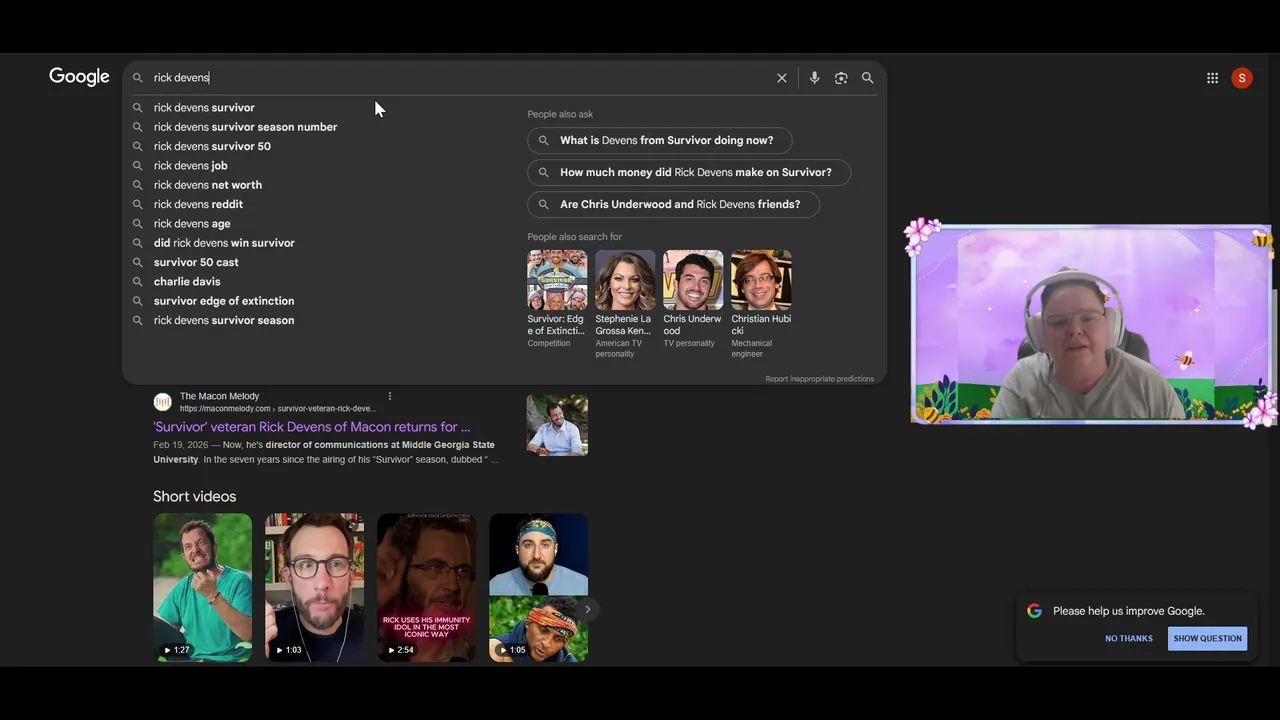Image resolution: width=1280 pixels, height=720 pixels.
Task: Open Chris Underwood related card
Action: point(693,299)
